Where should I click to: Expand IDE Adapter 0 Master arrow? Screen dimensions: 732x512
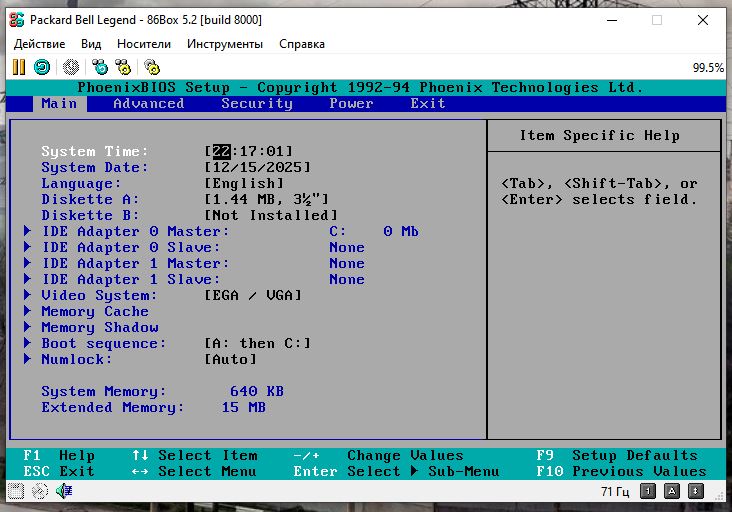28,231
